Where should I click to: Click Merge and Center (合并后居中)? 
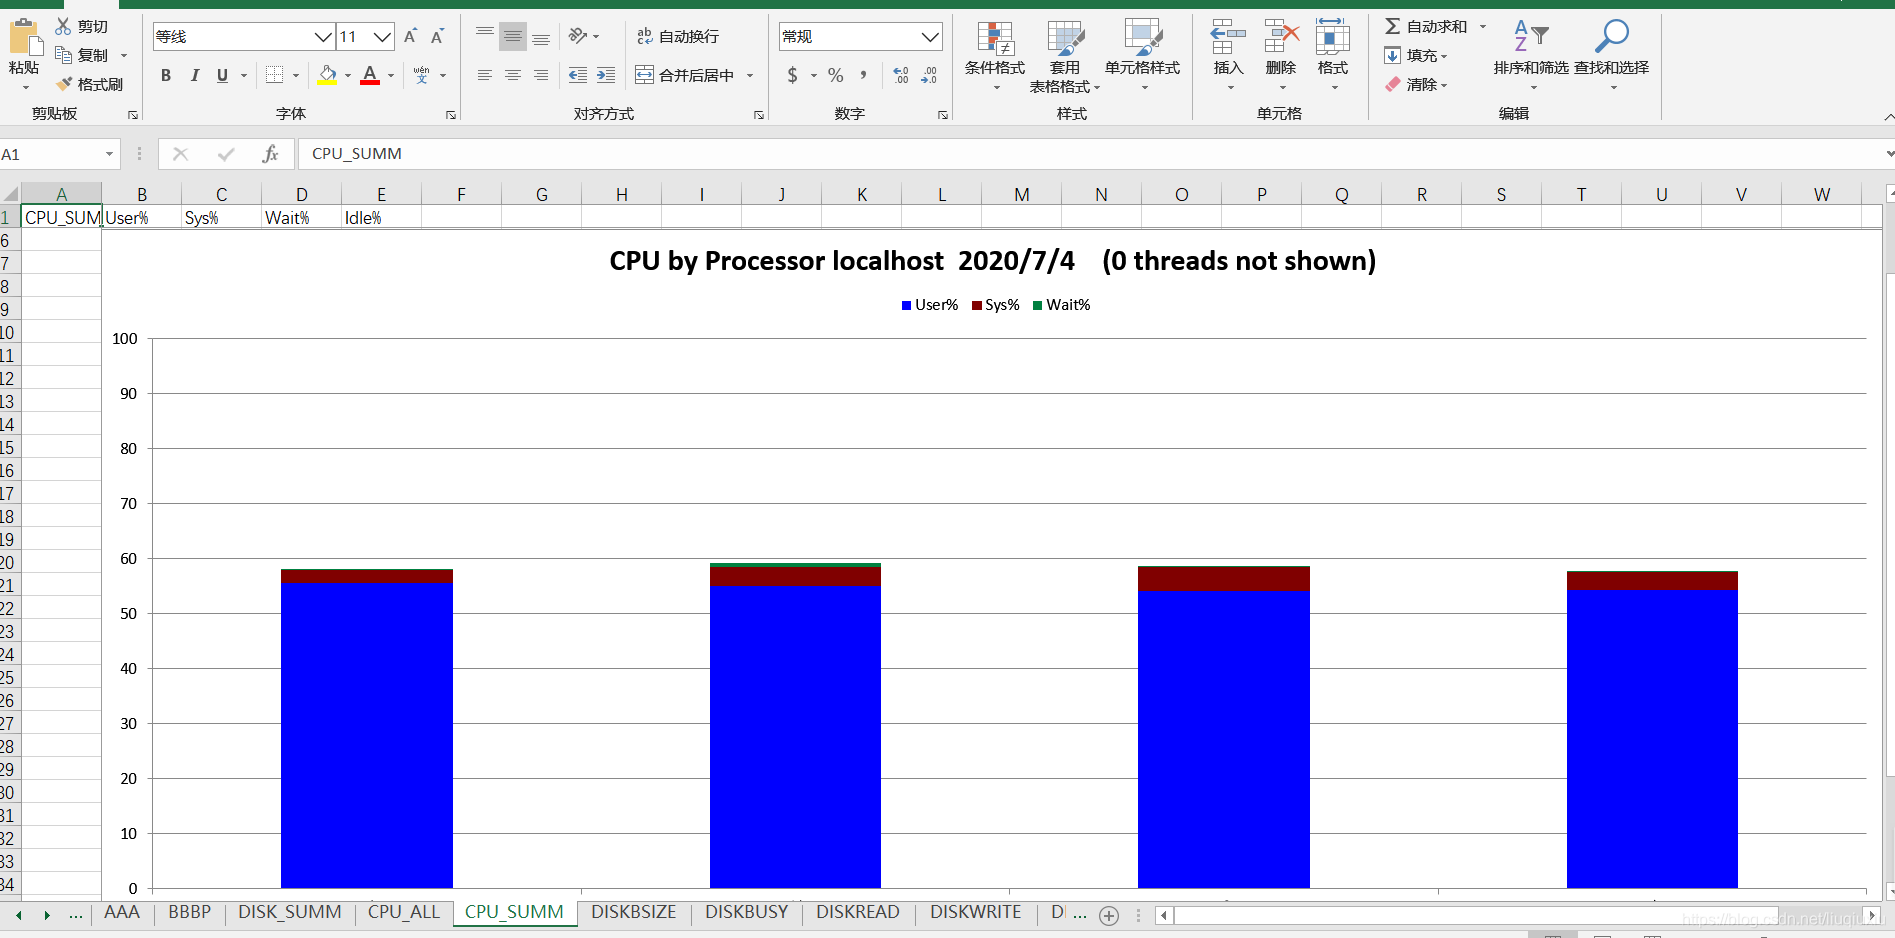coord(685,75)
